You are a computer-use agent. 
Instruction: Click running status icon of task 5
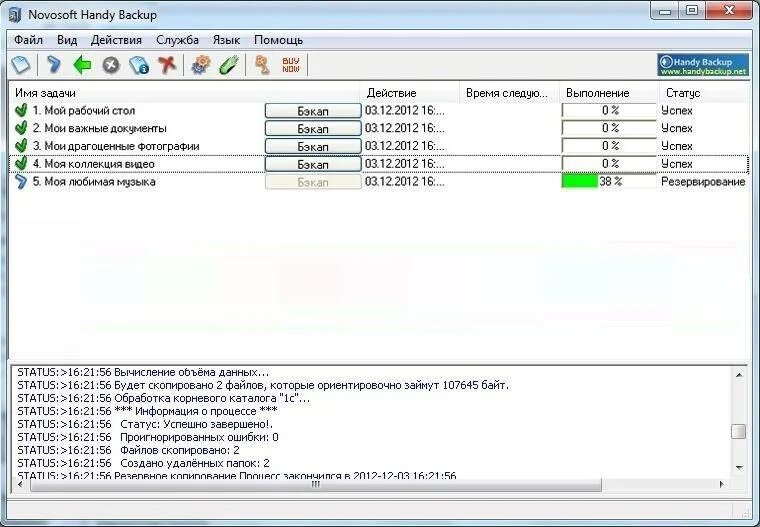[x=21, y=182]
